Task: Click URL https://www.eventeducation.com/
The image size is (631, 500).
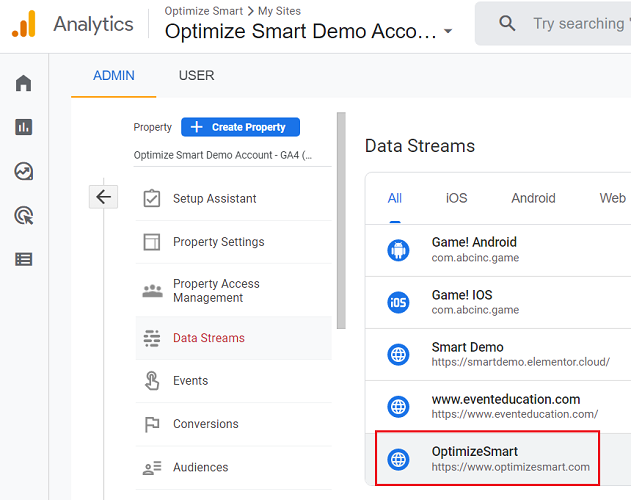Action: pyautogui.click(x=515, y=414)
